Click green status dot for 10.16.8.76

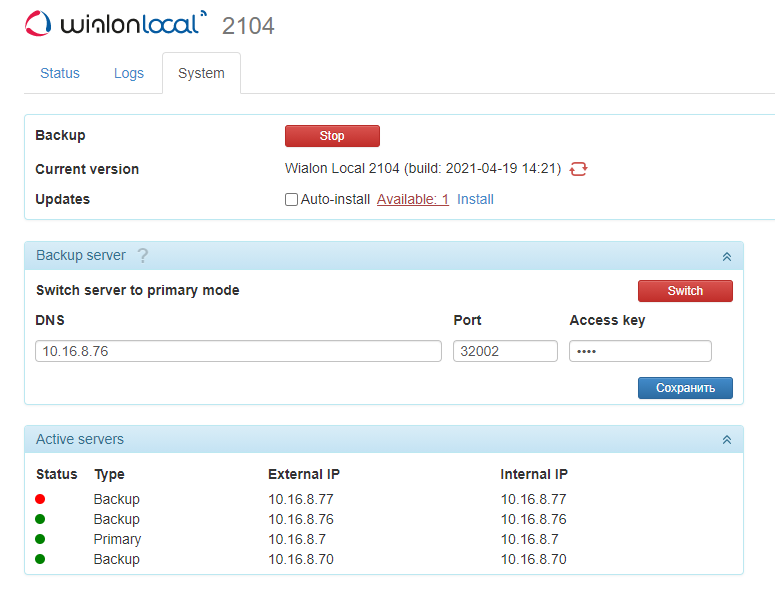point(41,519)
